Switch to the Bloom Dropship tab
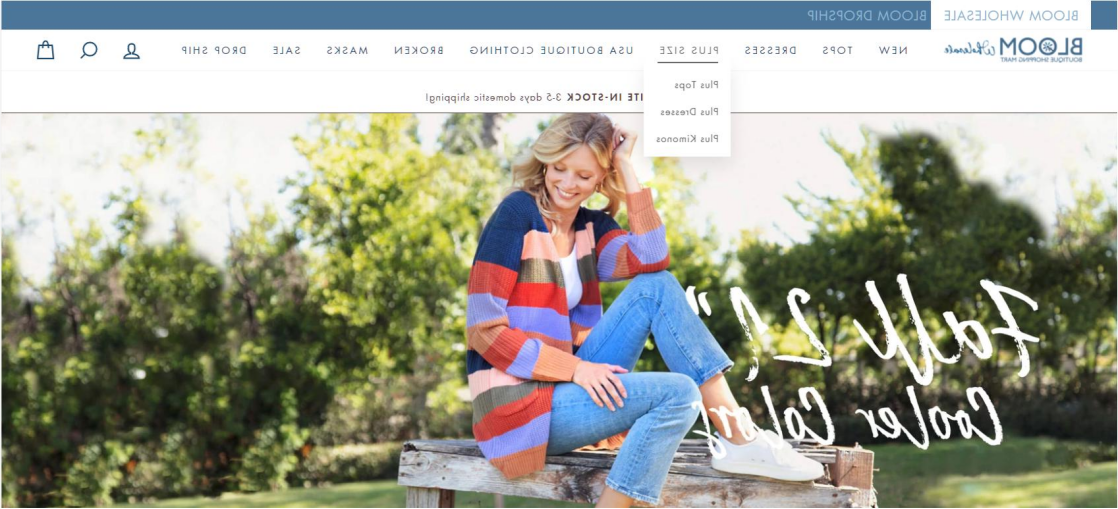 coord(867,15)
